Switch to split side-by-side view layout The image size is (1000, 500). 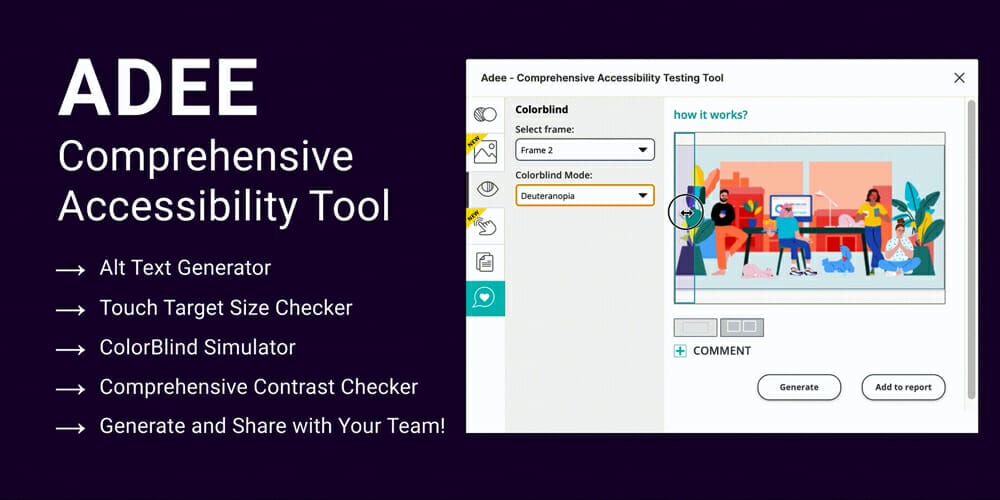click(742, 327)
